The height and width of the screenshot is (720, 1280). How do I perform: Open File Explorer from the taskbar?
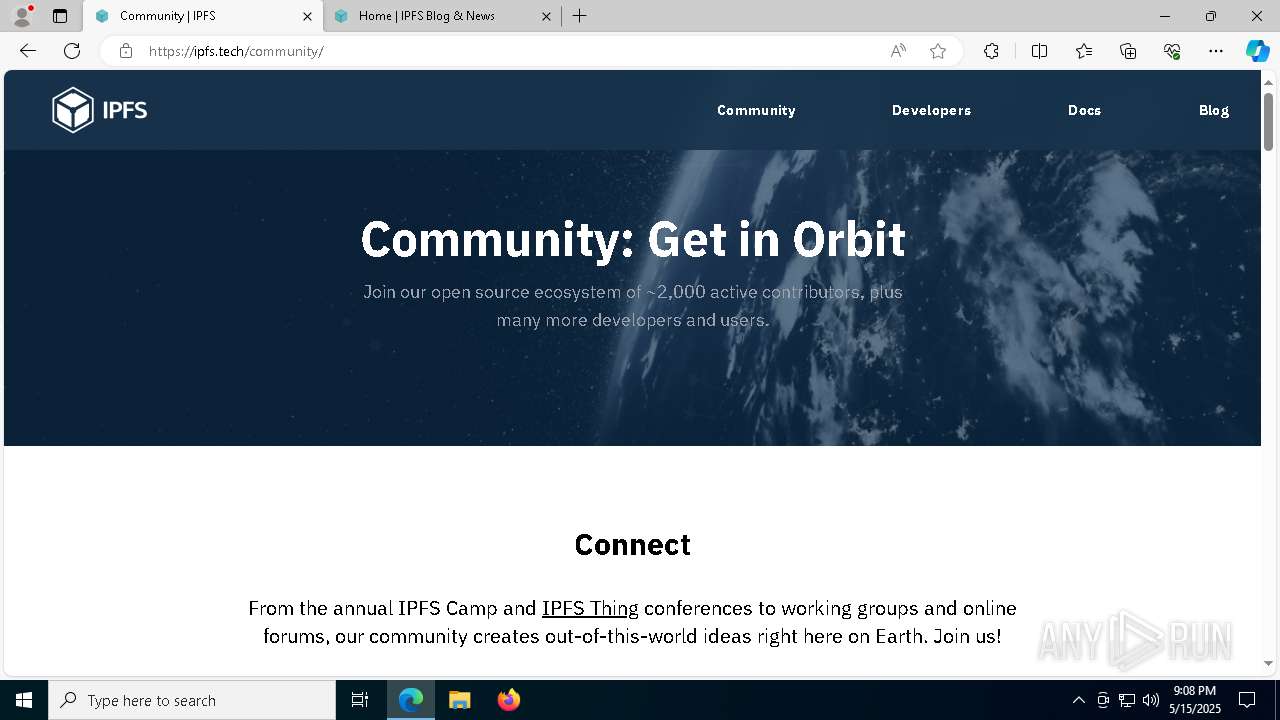tap(460, 700)
